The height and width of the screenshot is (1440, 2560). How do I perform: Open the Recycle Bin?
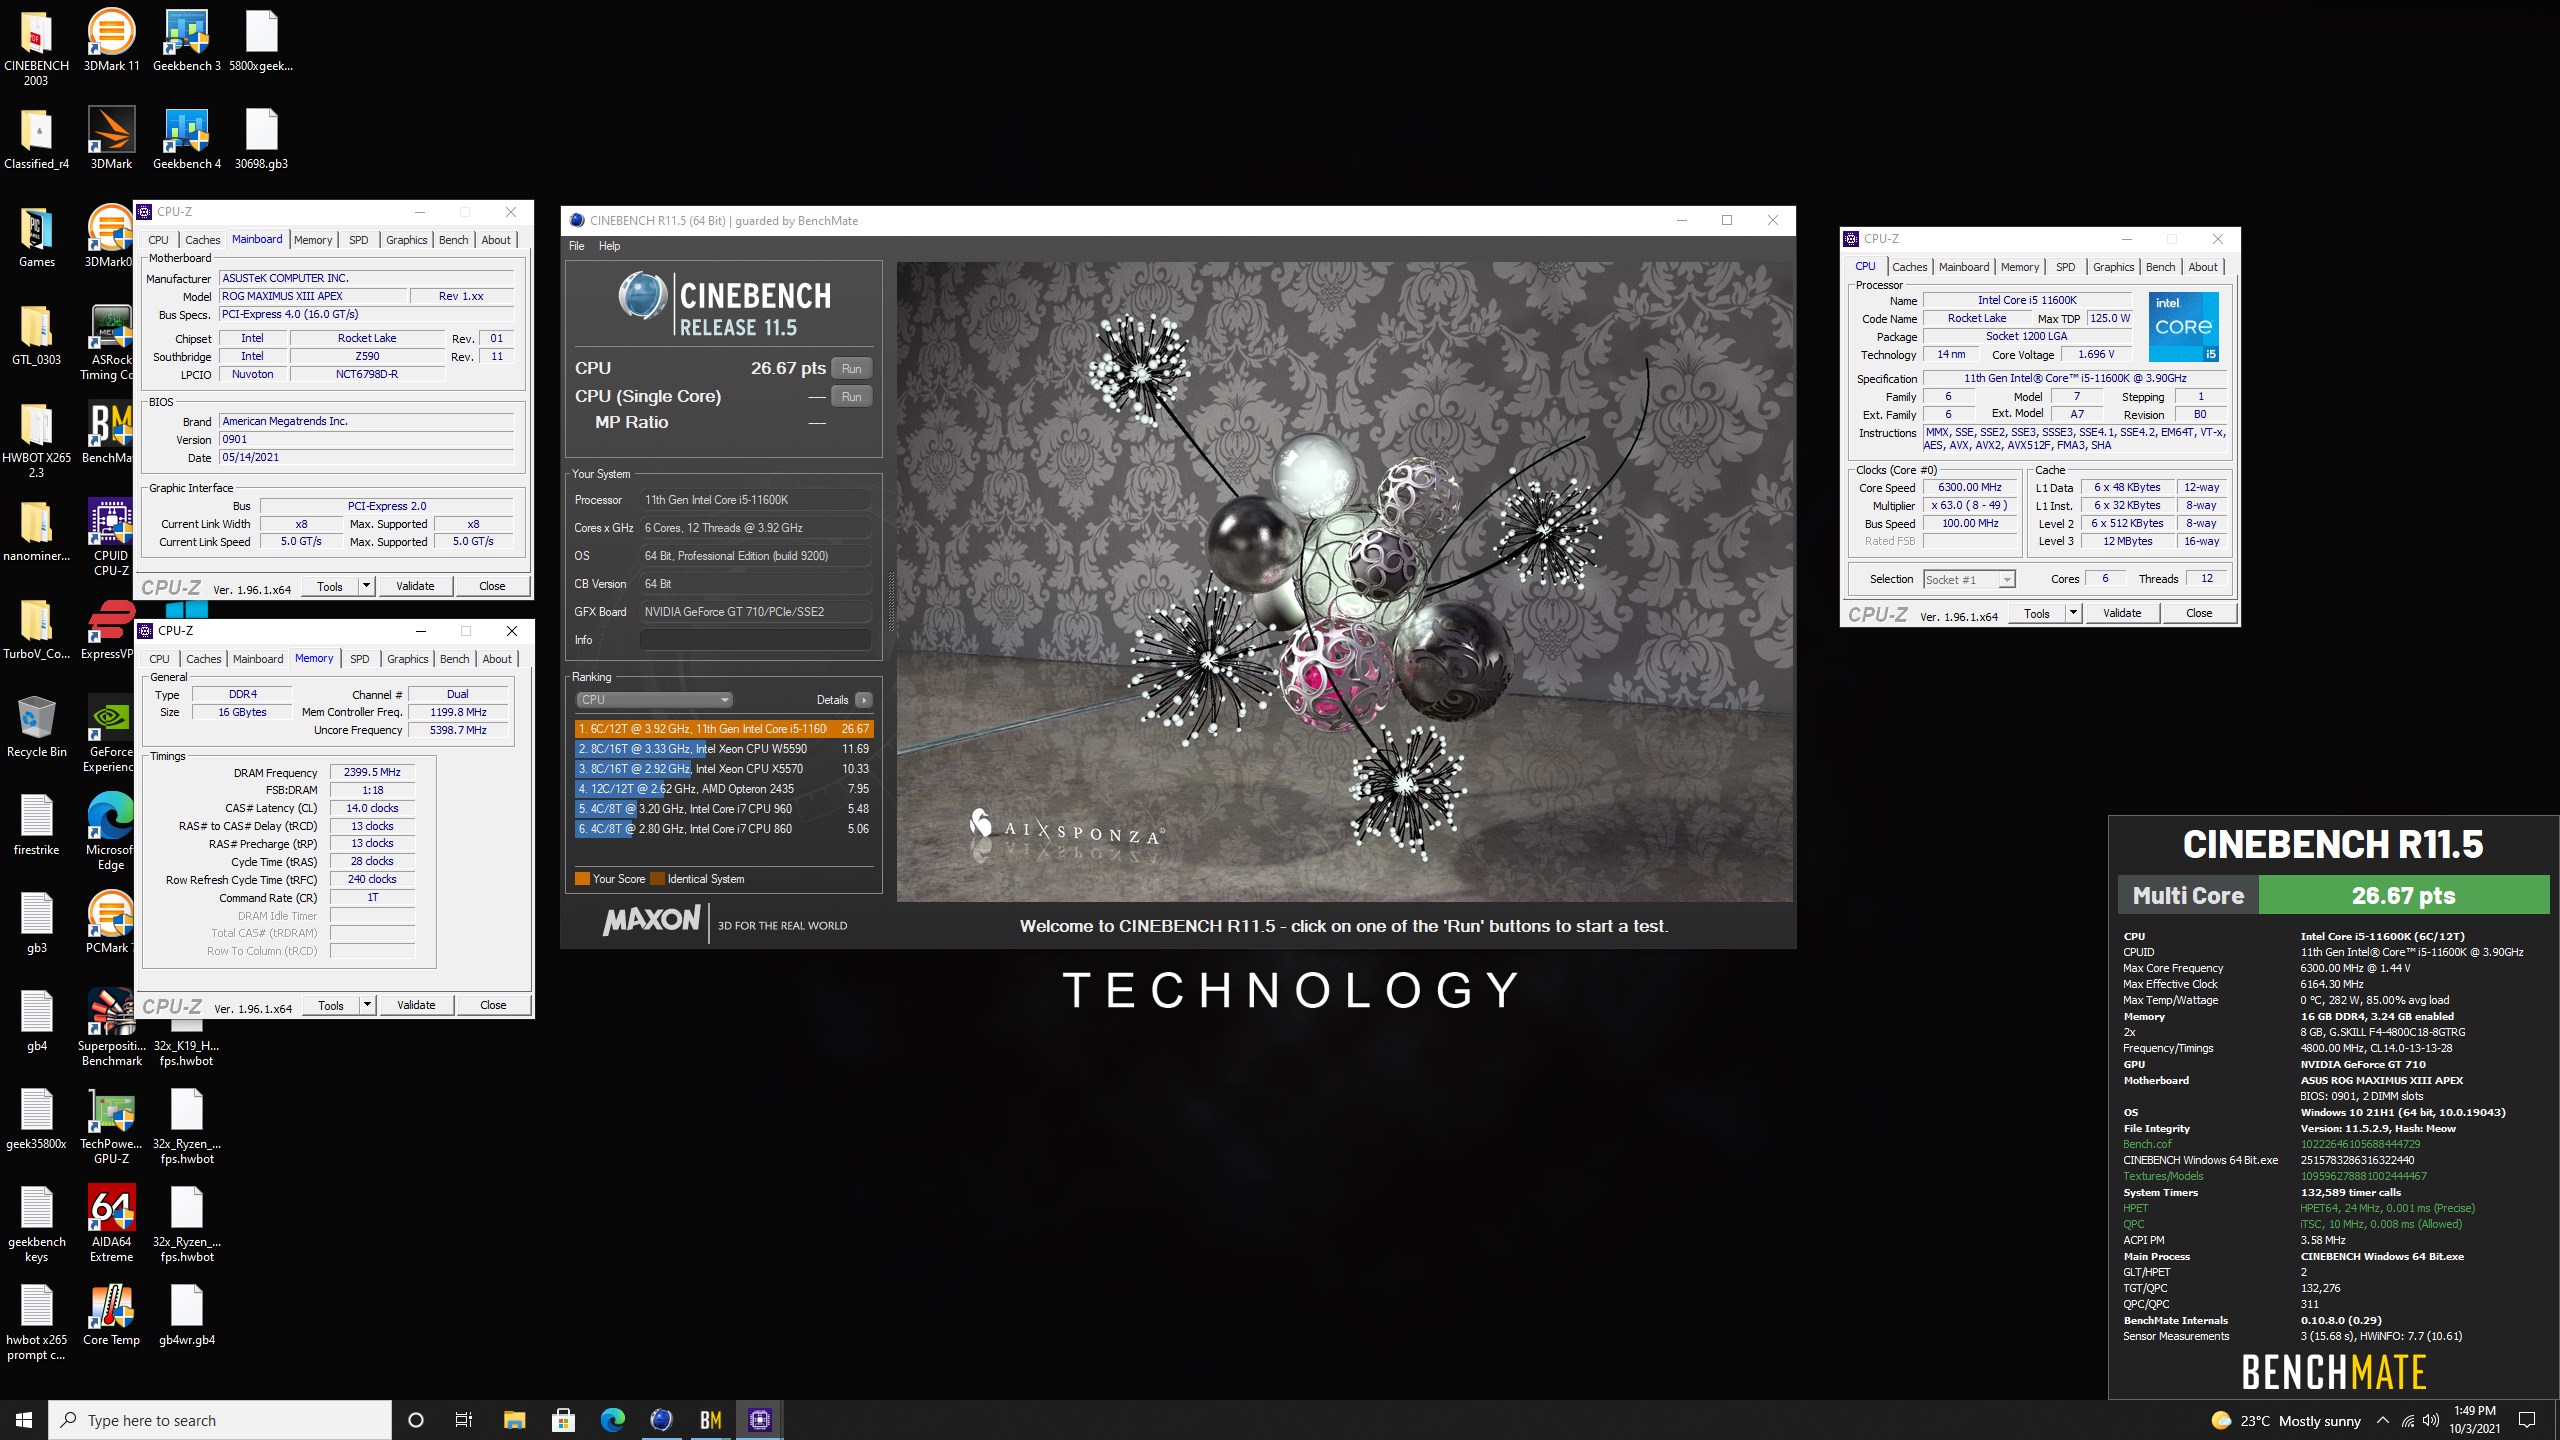point(36,726)
